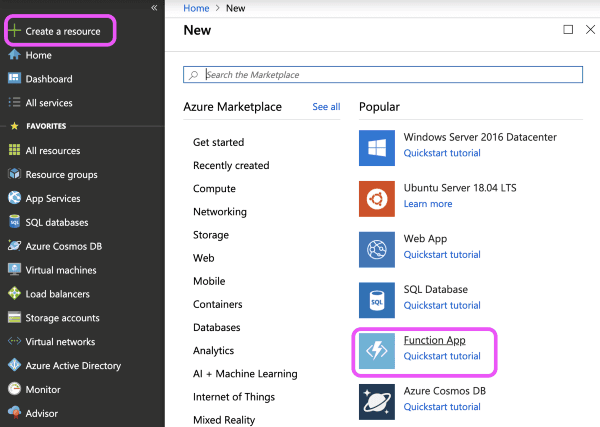Click the All services list icon
The height and width of the screenshot is (427, 600).
pos(14,102)
